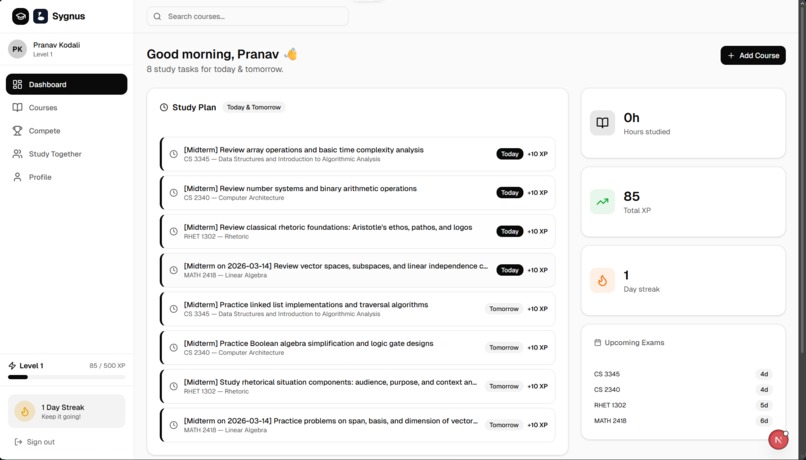Screen dimensions: 806x460
Task: Click the flame icon in the 1 Day Streak card
Action: tap(24, 411)
